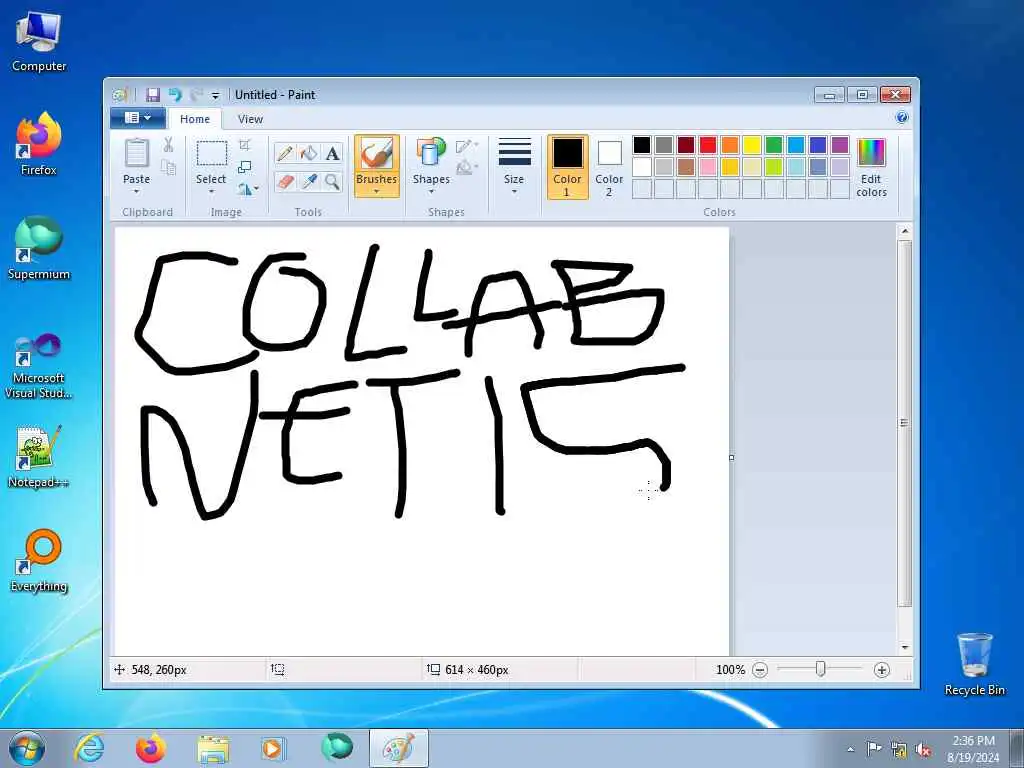
Task: Open Windows Media Player from taskbar
Action: pyautogui.click(x=272, y=748)
